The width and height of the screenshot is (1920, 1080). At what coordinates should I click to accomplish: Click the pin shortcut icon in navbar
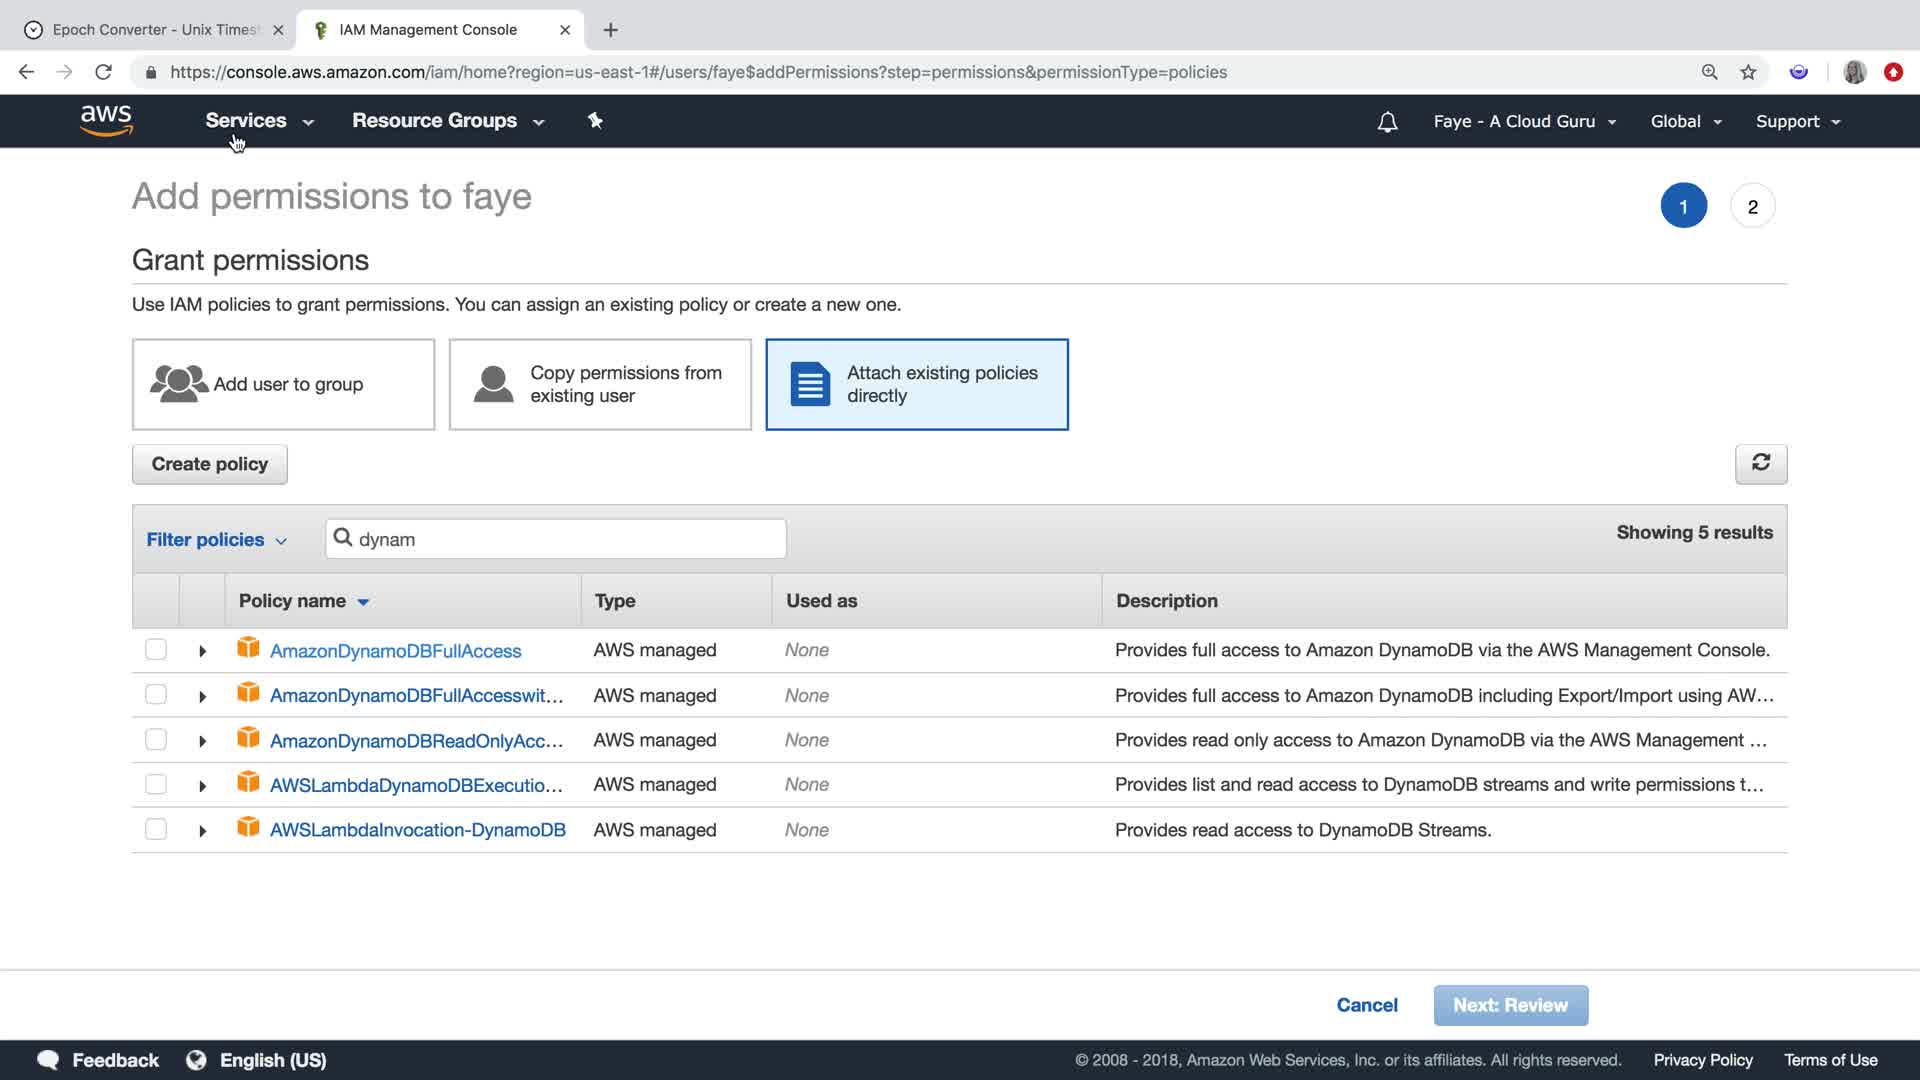595,121
